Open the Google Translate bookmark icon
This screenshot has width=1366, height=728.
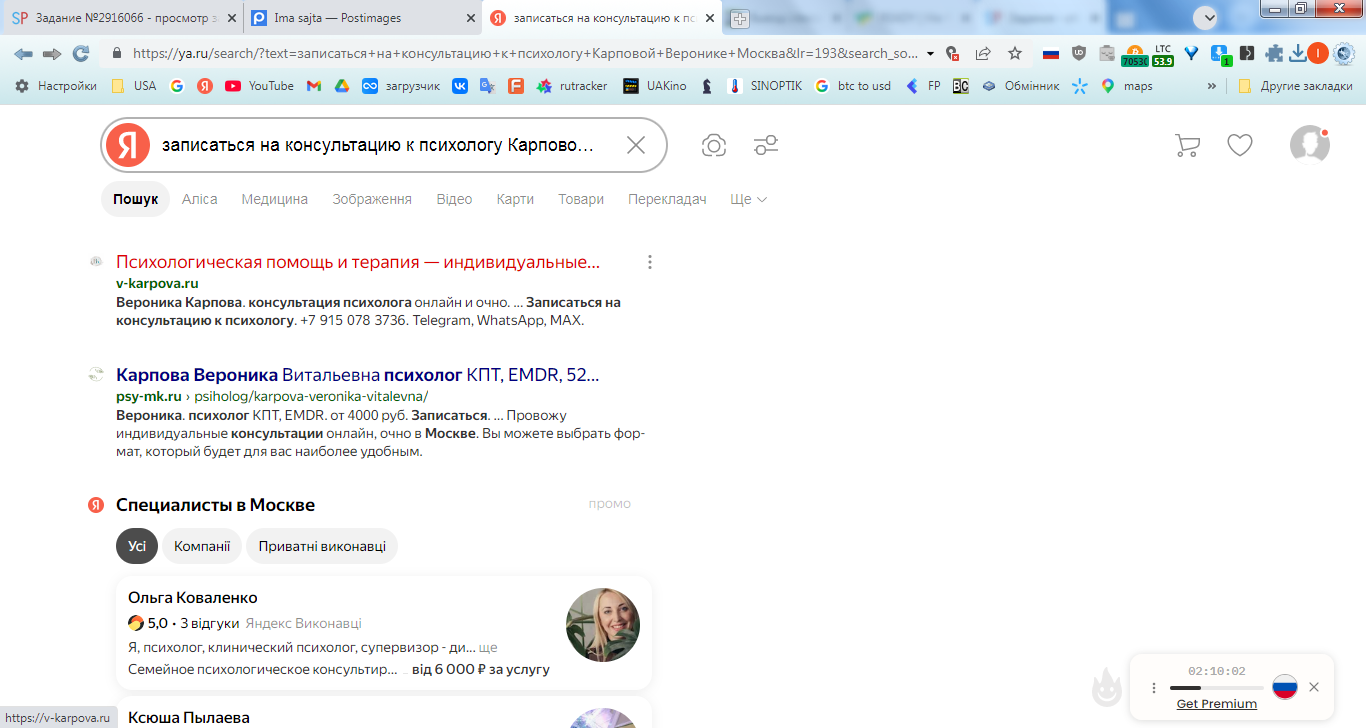tap(487, 86)
